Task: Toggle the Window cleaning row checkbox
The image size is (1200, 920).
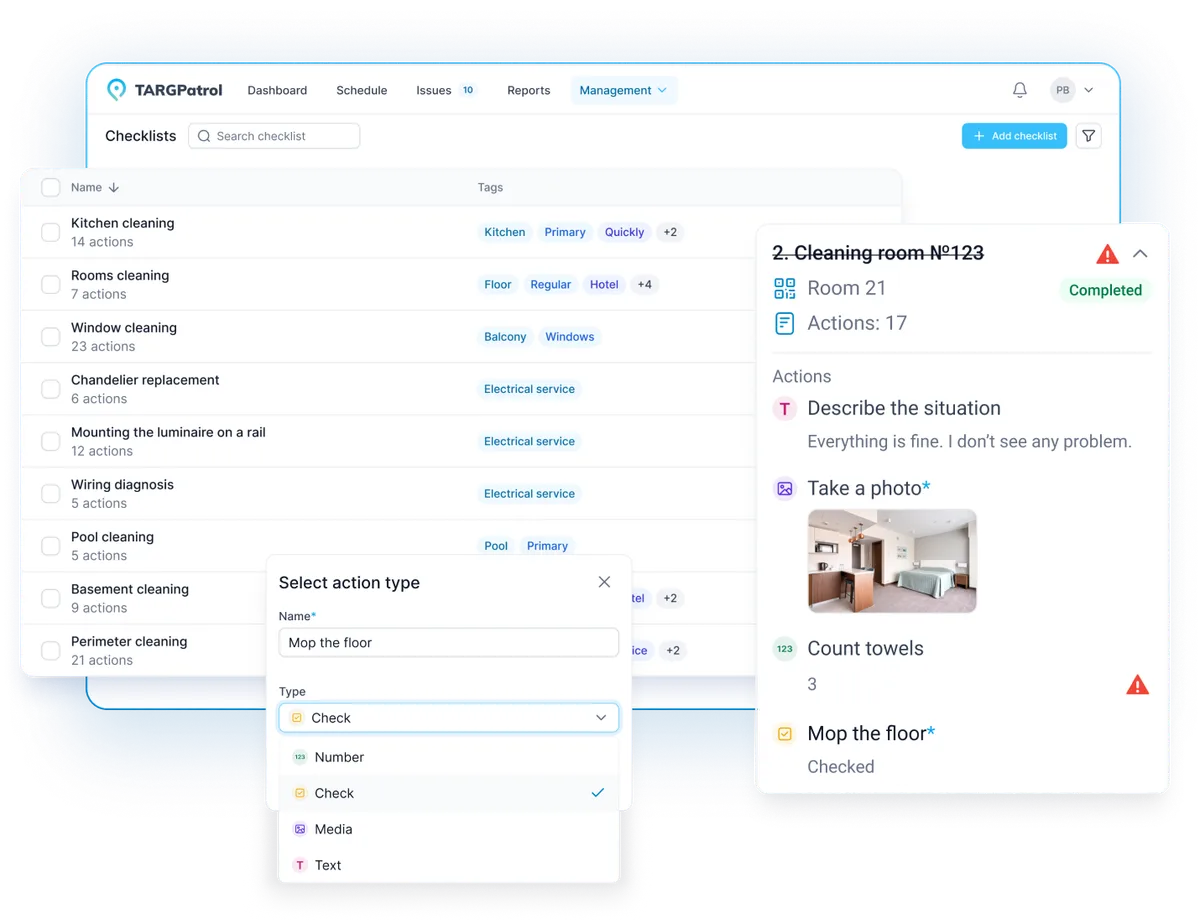Action: click(x=50, y=337)
